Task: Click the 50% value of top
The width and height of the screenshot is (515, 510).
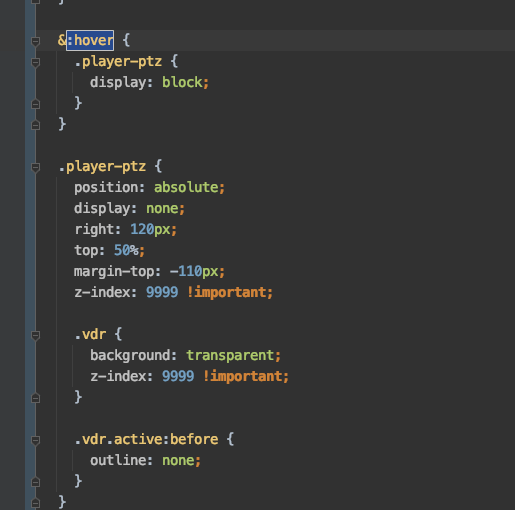Action: [x=126, y=250]
